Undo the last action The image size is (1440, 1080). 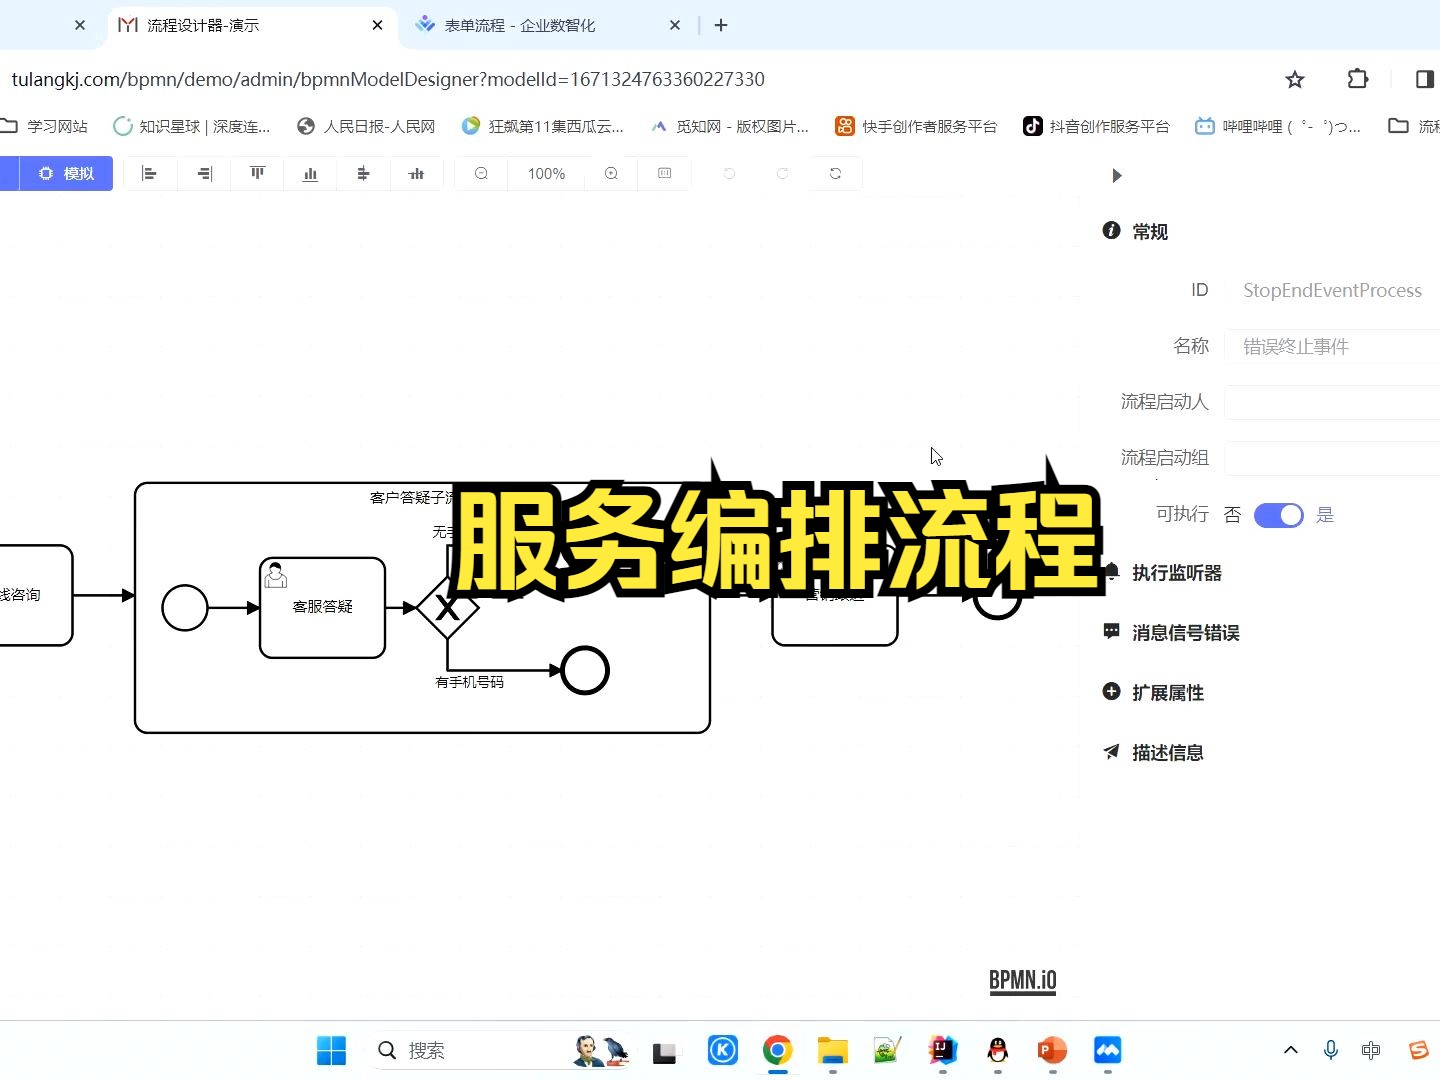point(729,174)
